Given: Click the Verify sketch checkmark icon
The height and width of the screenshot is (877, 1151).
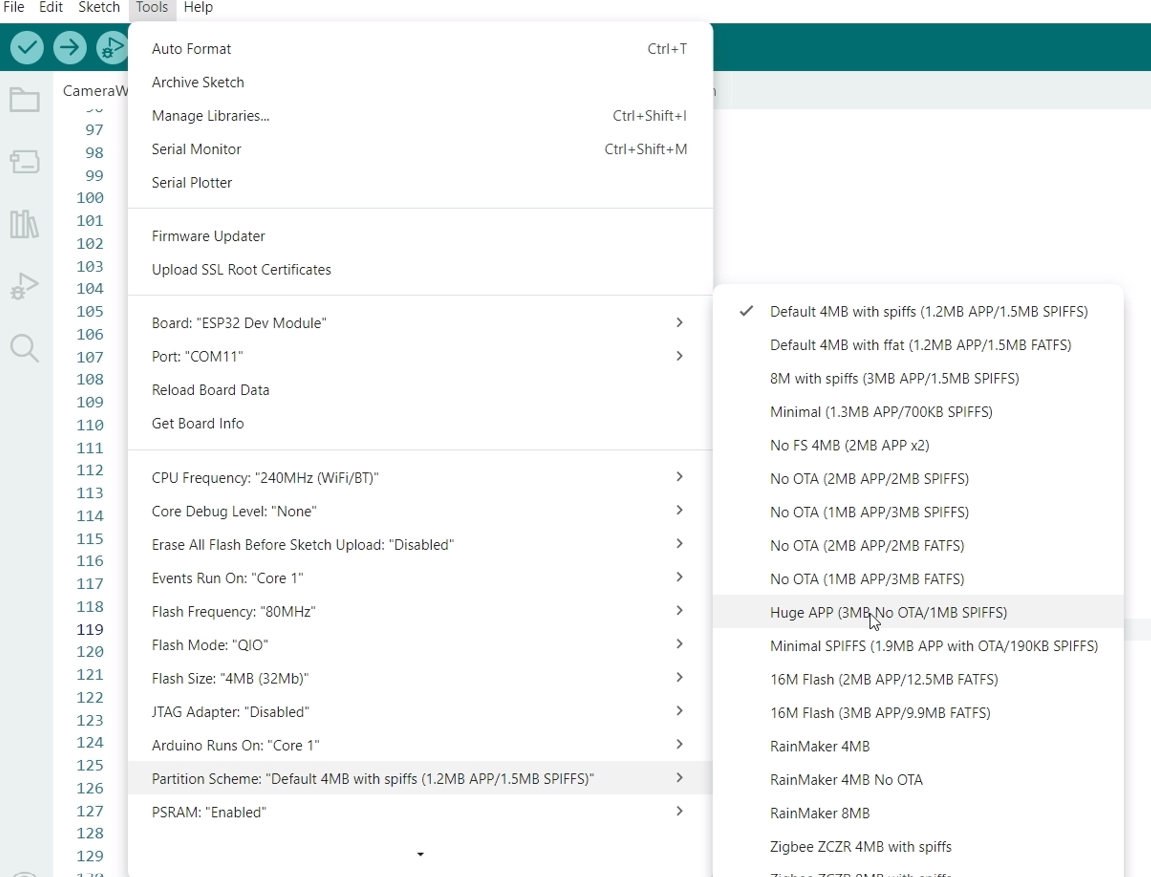Looking at the screenshot, I should [x=27, y=47].
